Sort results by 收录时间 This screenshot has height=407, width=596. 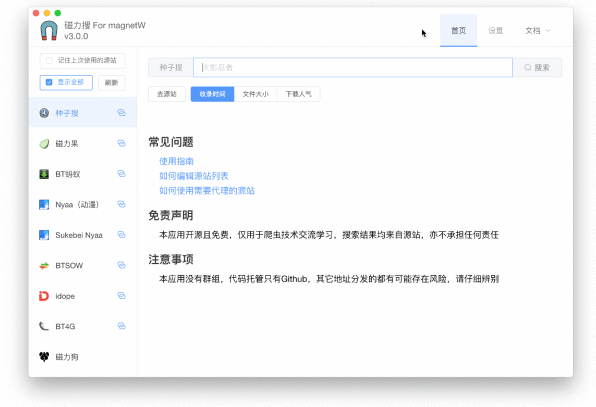[x=212, y=94]
